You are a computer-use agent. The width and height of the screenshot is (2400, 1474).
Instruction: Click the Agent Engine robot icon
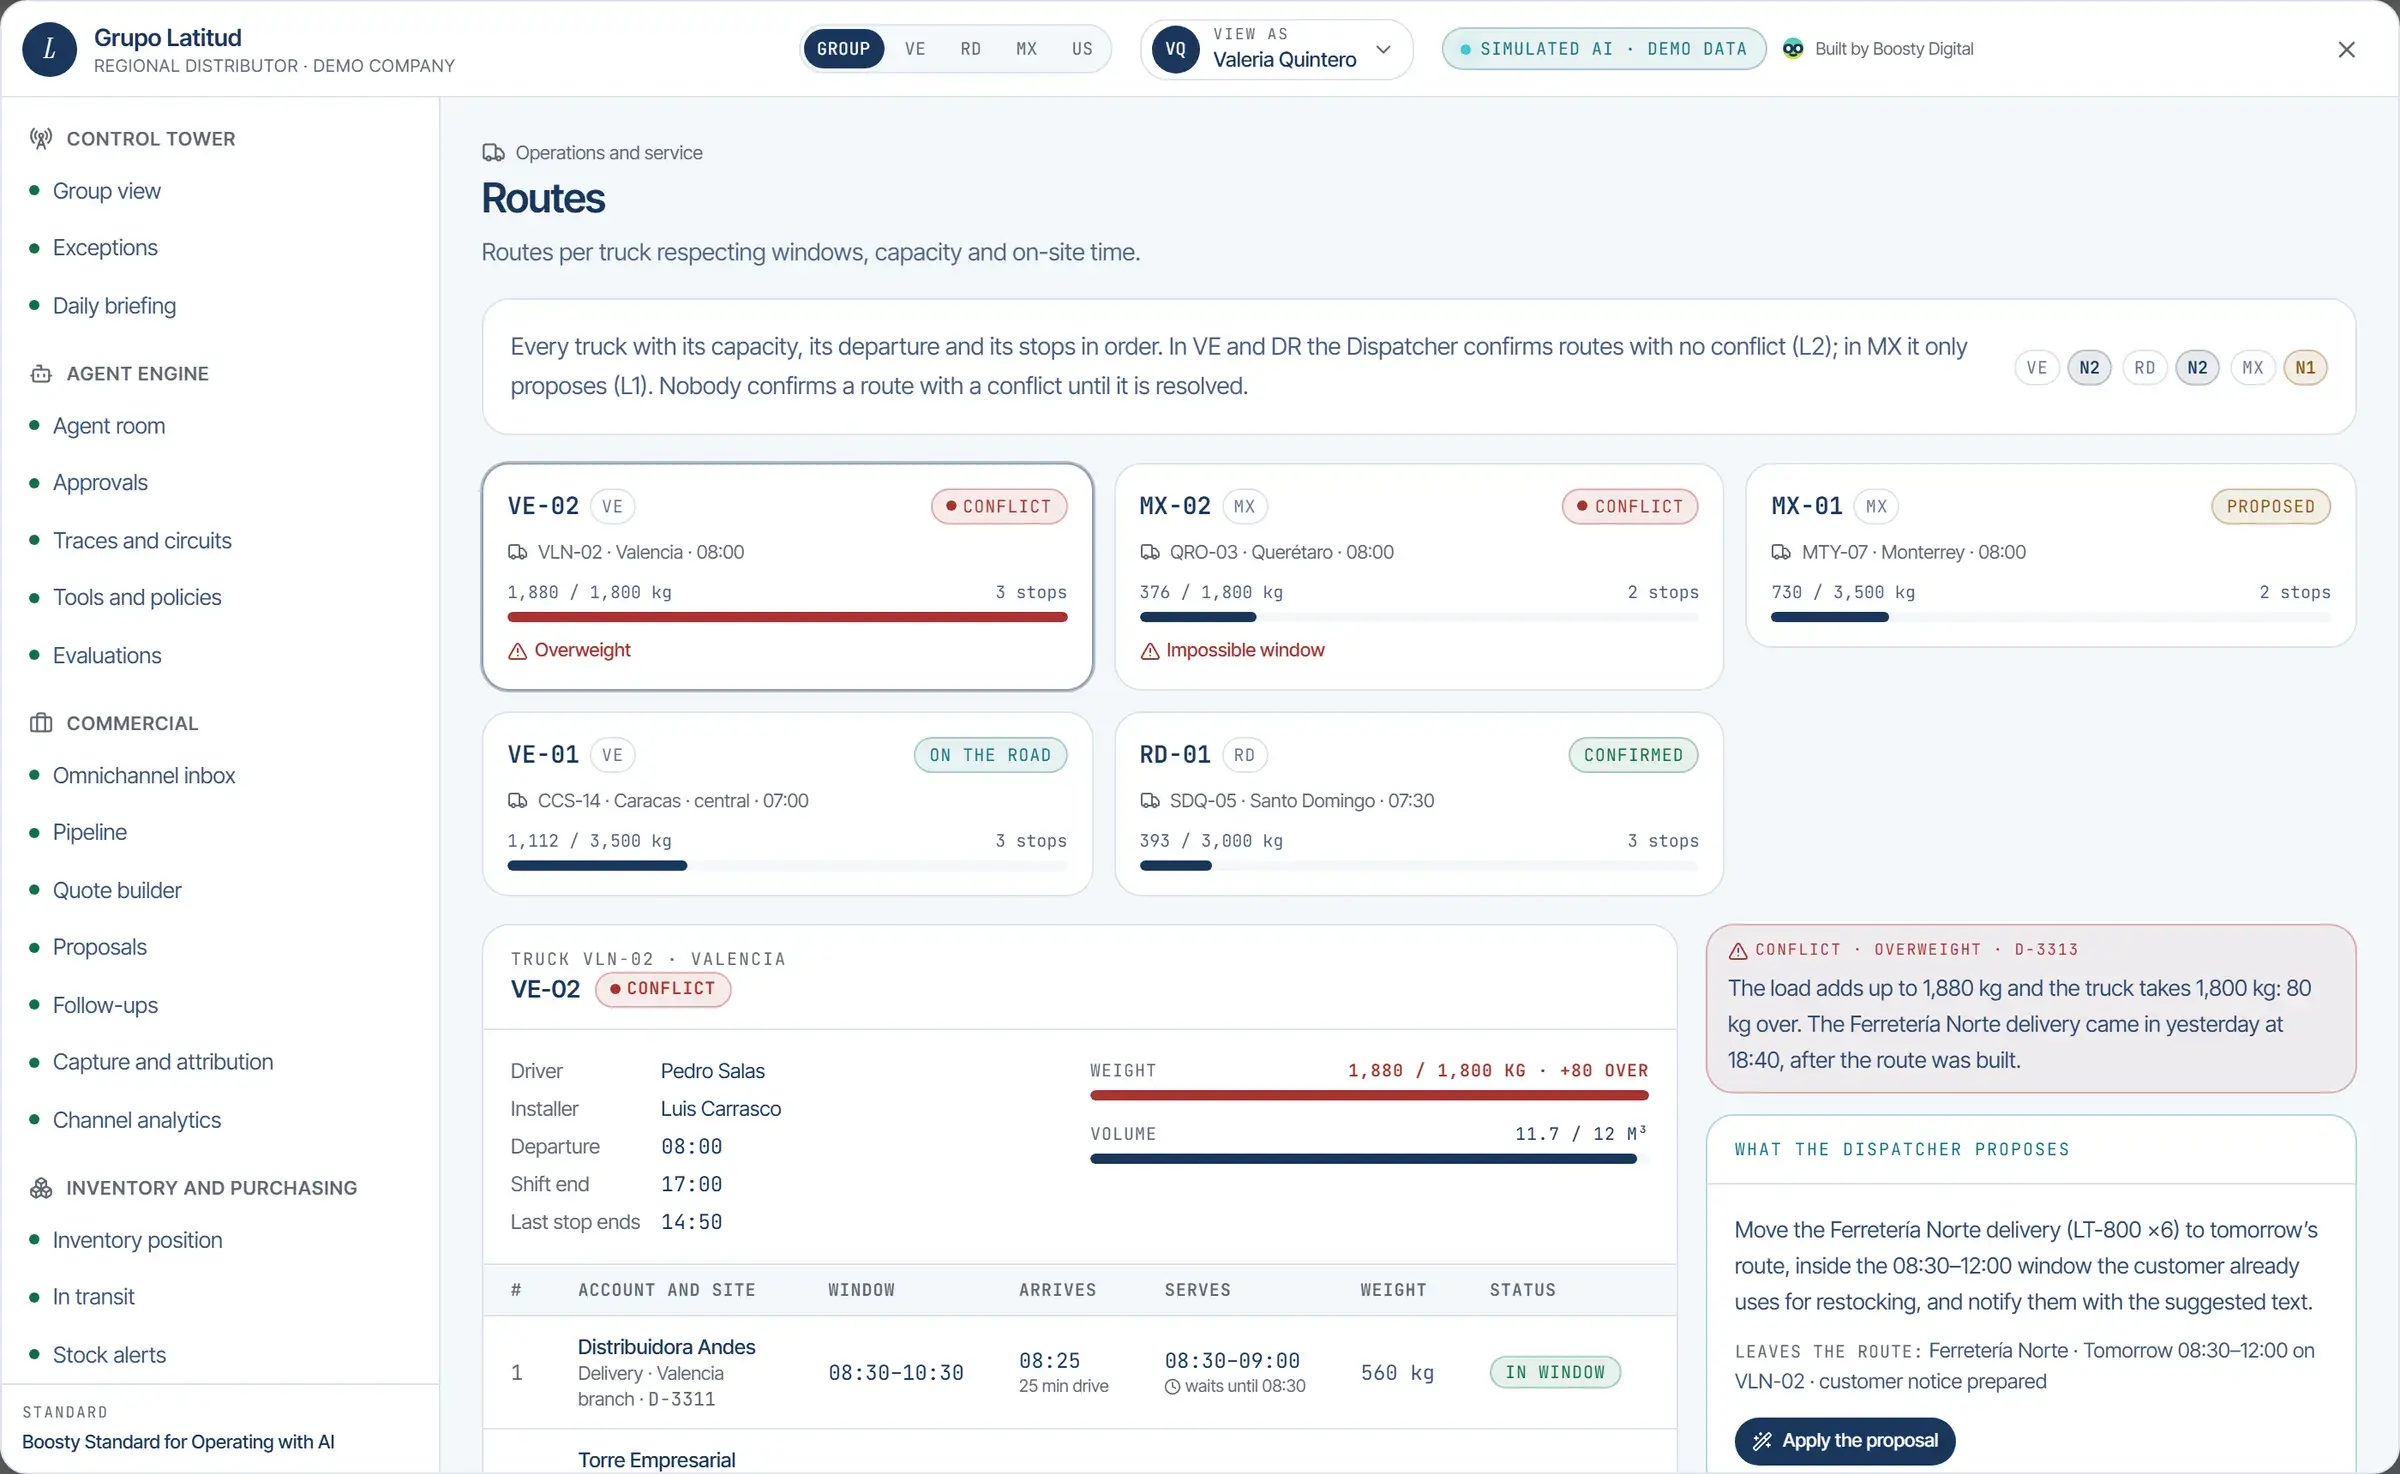click(41, 374)
